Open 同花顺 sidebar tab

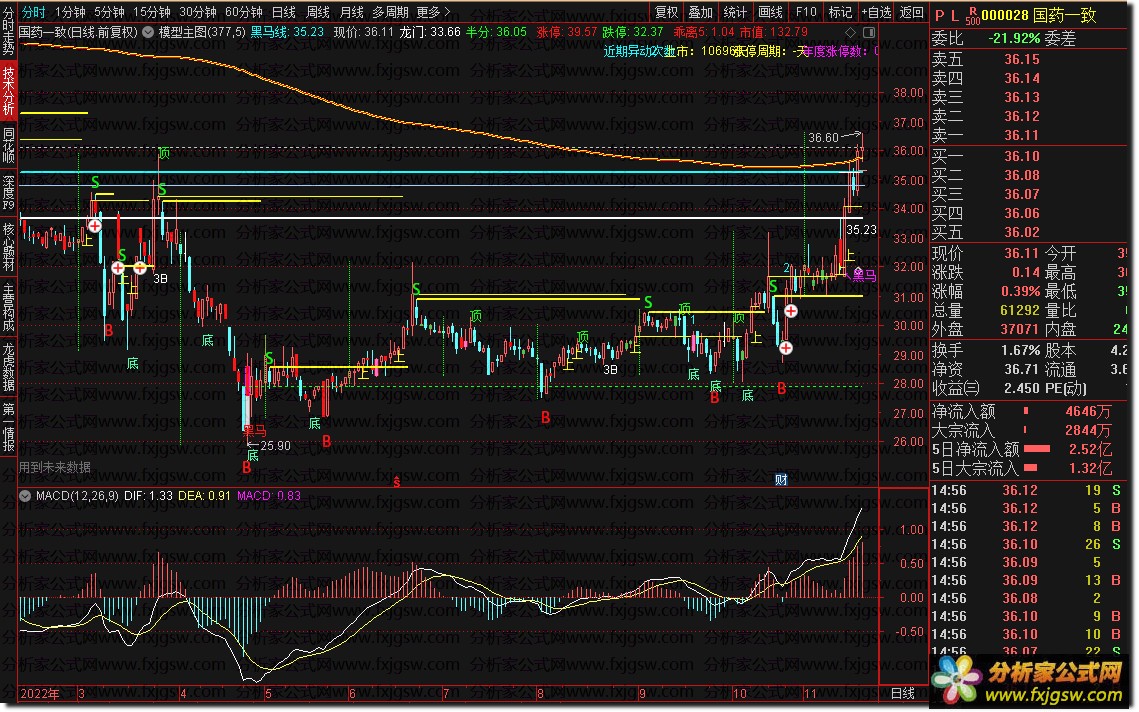pos(8,145)
